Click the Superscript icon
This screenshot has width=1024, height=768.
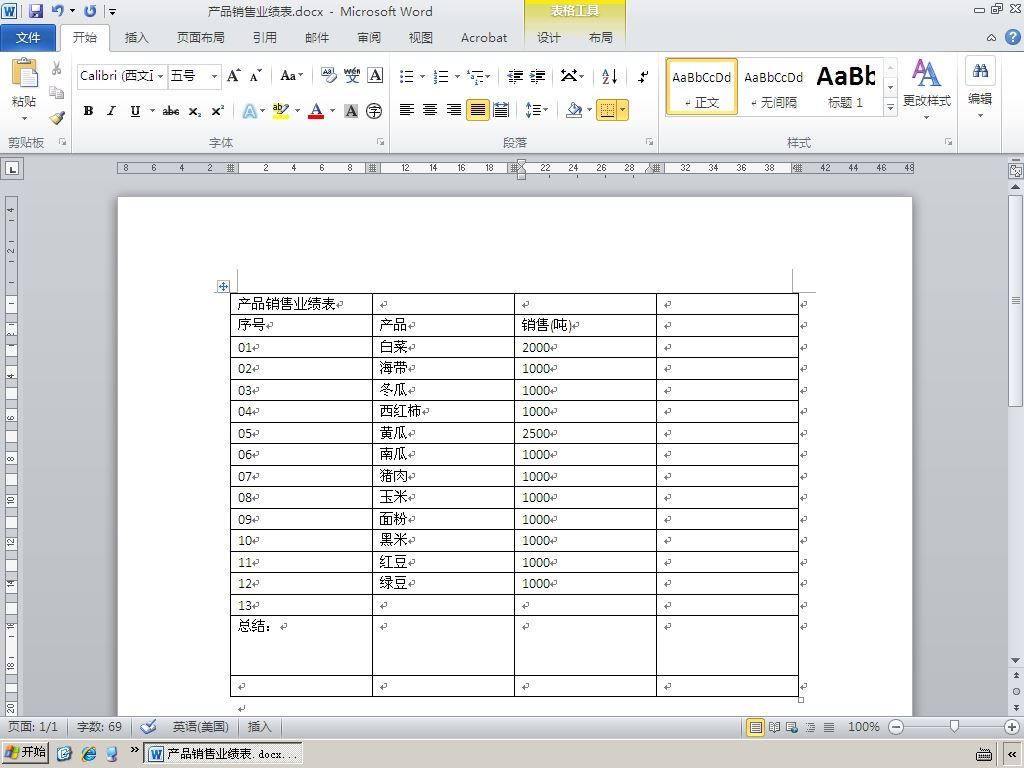(217, 111)
